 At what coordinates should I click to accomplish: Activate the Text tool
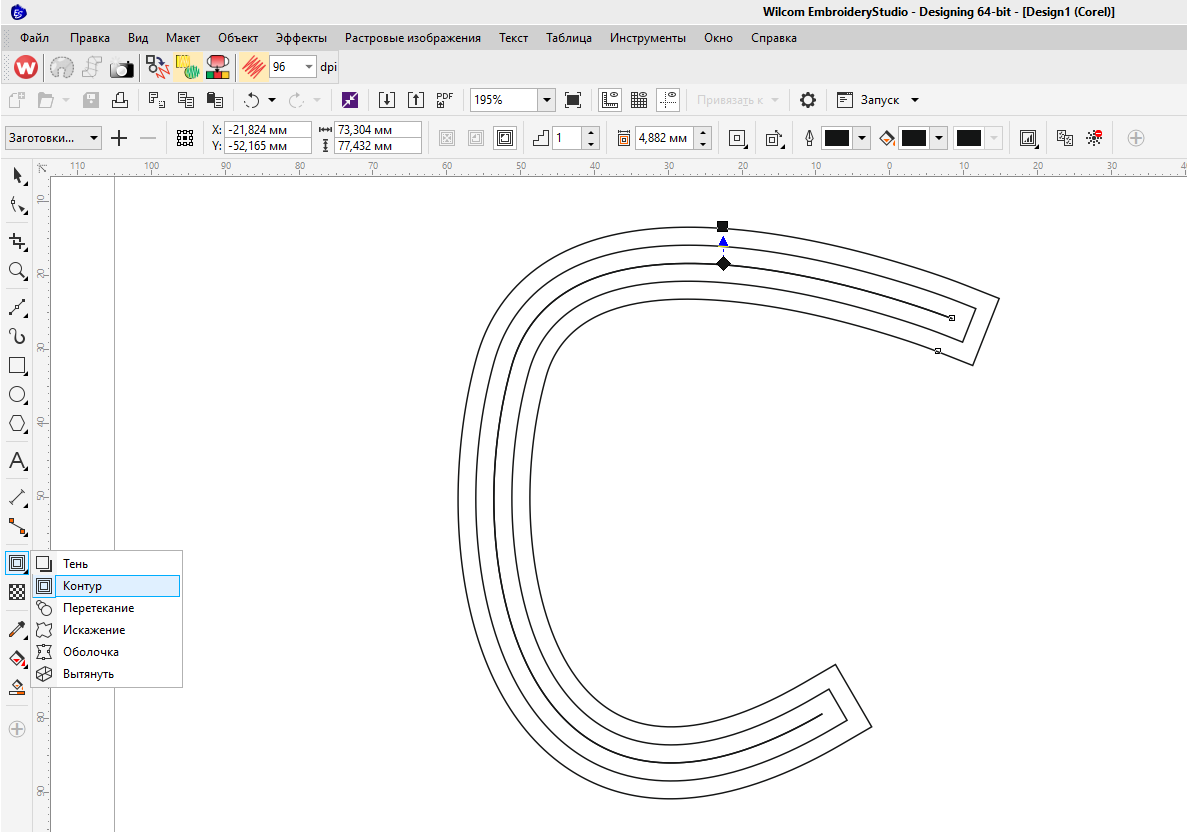[17, 461]
